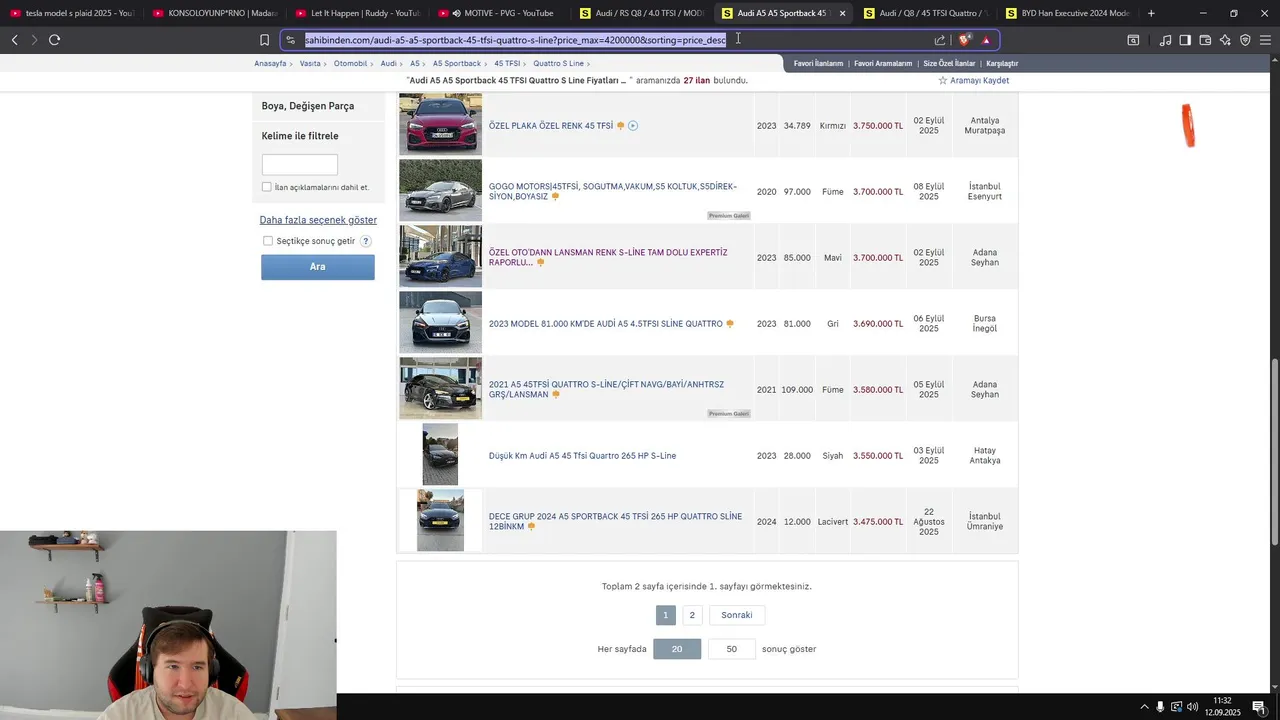Click the Kelime ile filtrele input field

point(300,165)
